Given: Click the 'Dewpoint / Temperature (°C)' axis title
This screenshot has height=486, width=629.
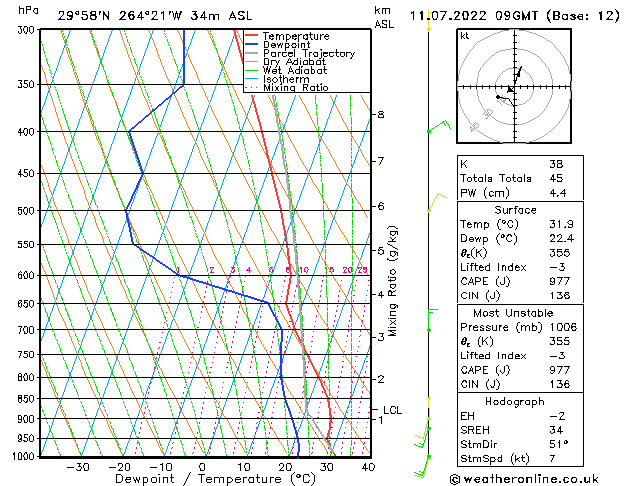Looking at the screenshot, I should point(215,479).
